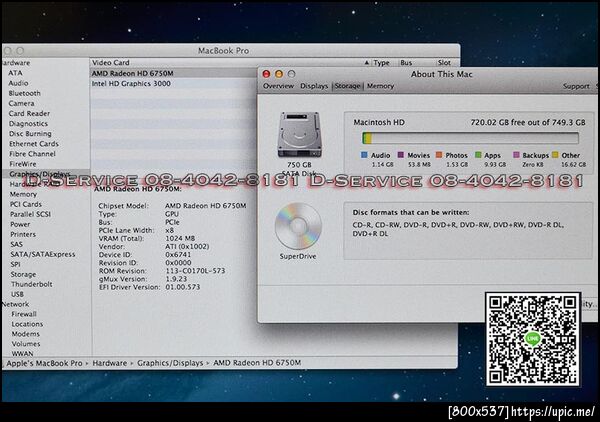
Task: Select Fibre Channel in the sidebar
Action: click(x=33, y=154)
